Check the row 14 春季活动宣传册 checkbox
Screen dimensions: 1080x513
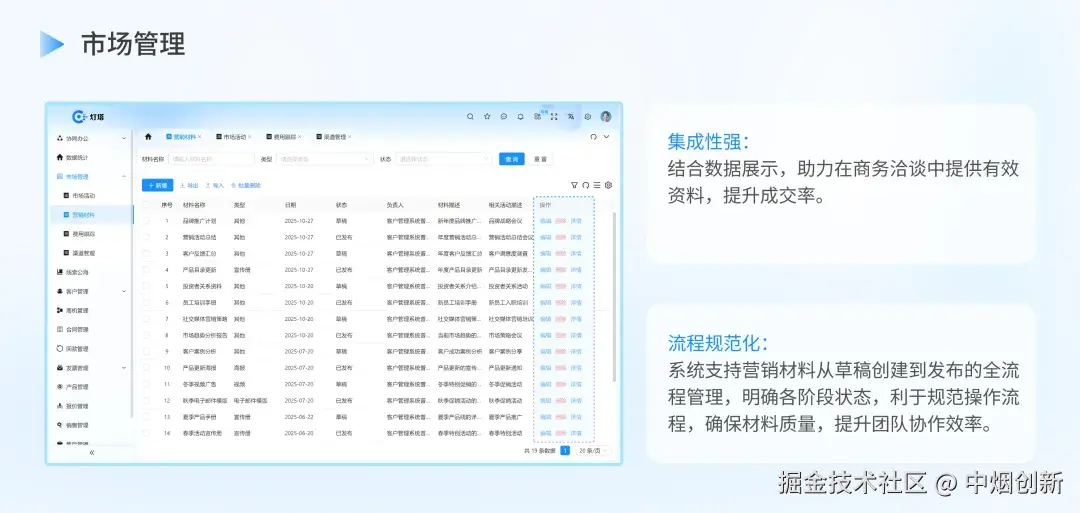coord(146,433)
